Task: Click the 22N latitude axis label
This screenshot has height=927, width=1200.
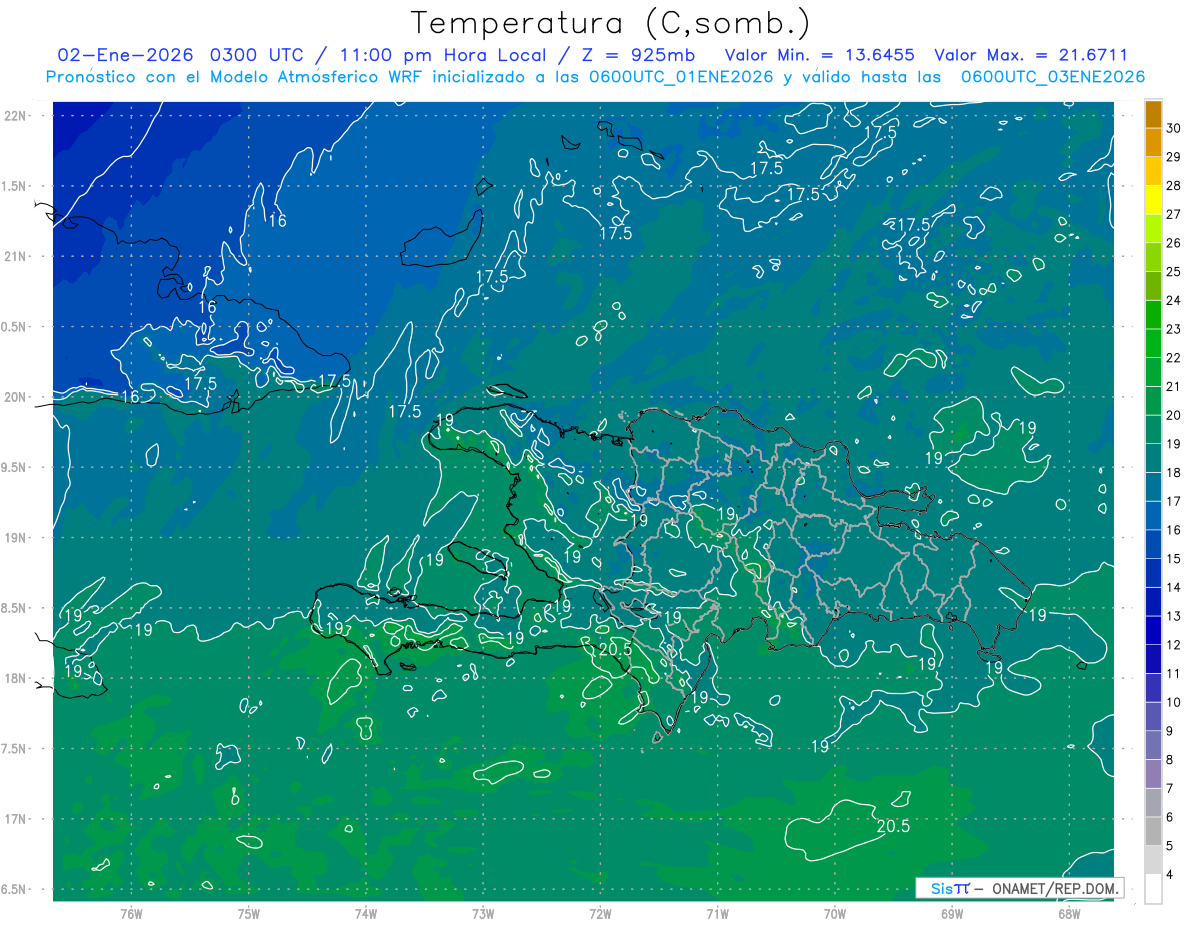Action: pyautogui.click(x=17, y=116)
